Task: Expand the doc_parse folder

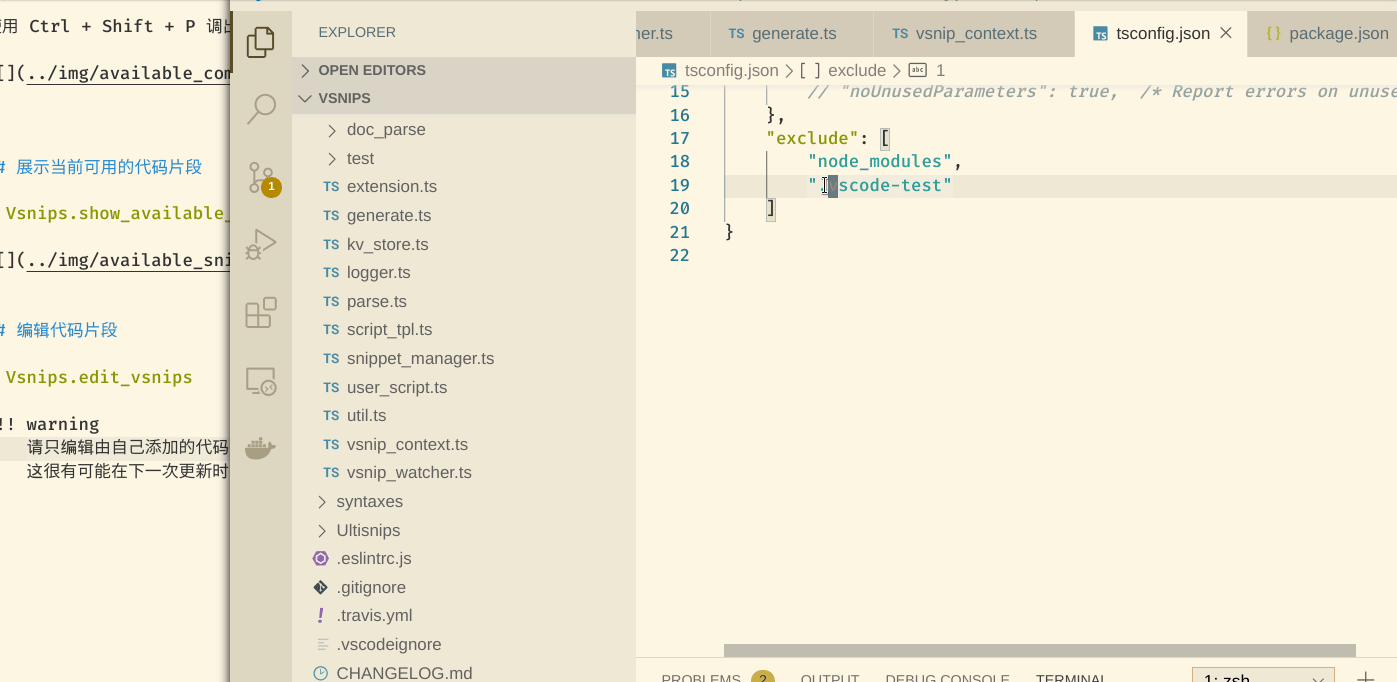Action: coord(385,130)
